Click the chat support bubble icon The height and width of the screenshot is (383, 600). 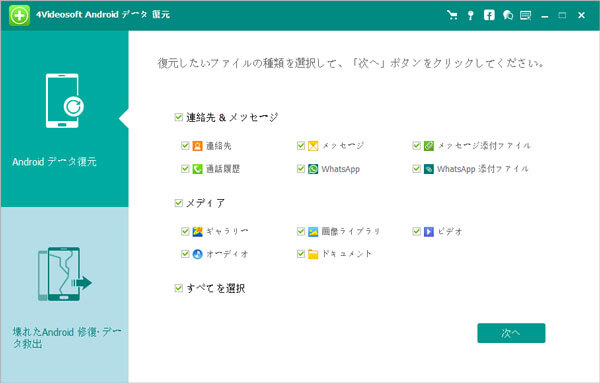(508, 15)
